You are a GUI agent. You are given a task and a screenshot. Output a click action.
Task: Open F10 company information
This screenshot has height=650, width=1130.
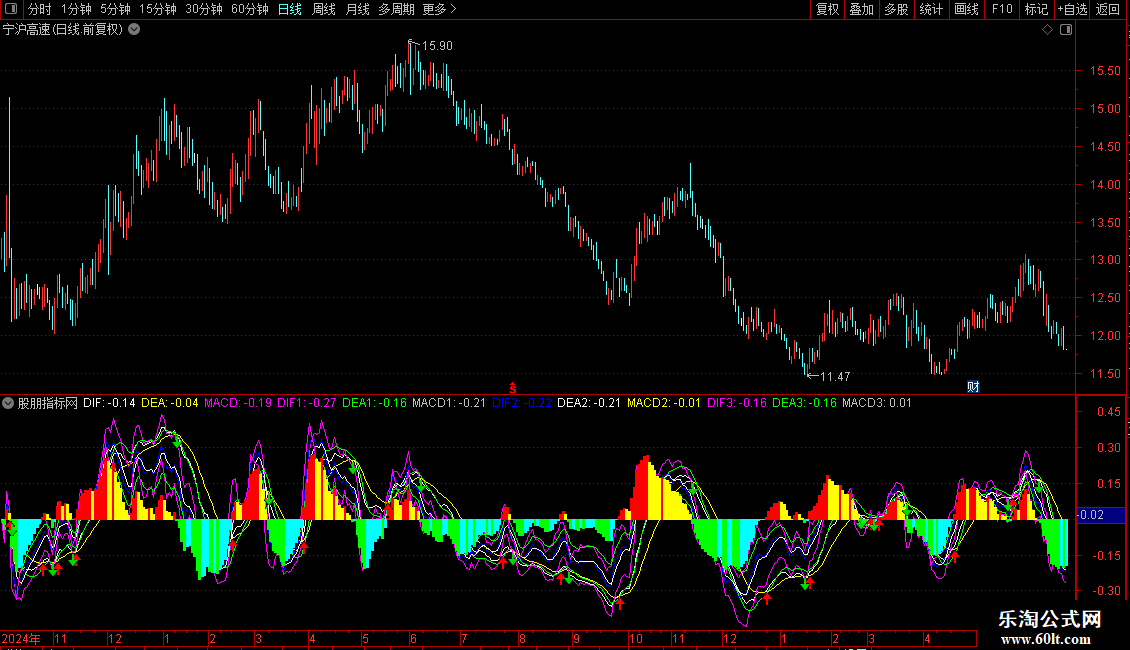point(1002,9)
